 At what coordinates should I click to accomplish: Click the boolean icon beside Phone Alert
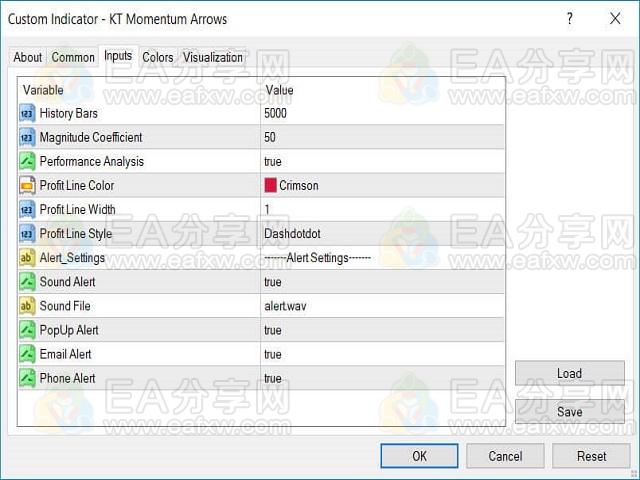27,378
